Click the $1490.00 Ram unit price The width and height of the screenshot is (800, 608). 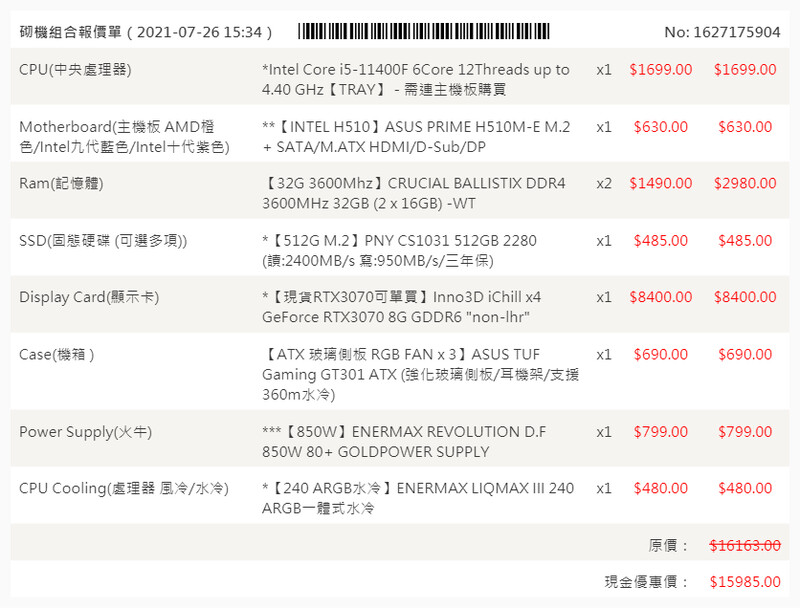coord(660,184)
